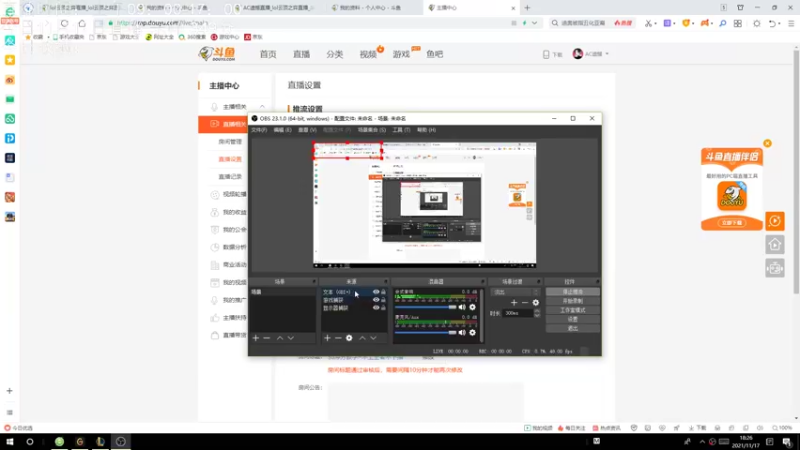Click the OBS icon in the taskbar
The height and width of the screenshot is (450, 800).
120,442
